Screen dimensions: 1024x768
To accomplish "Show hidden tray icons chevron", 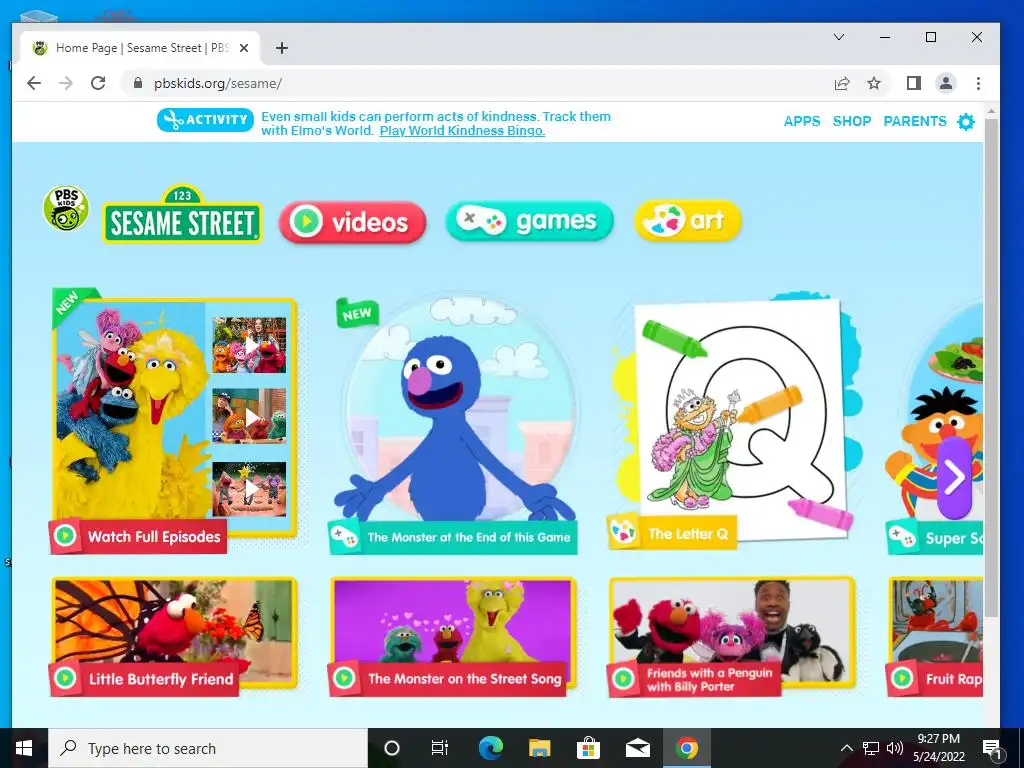I will pyautogui.click(x=846, y=748).
